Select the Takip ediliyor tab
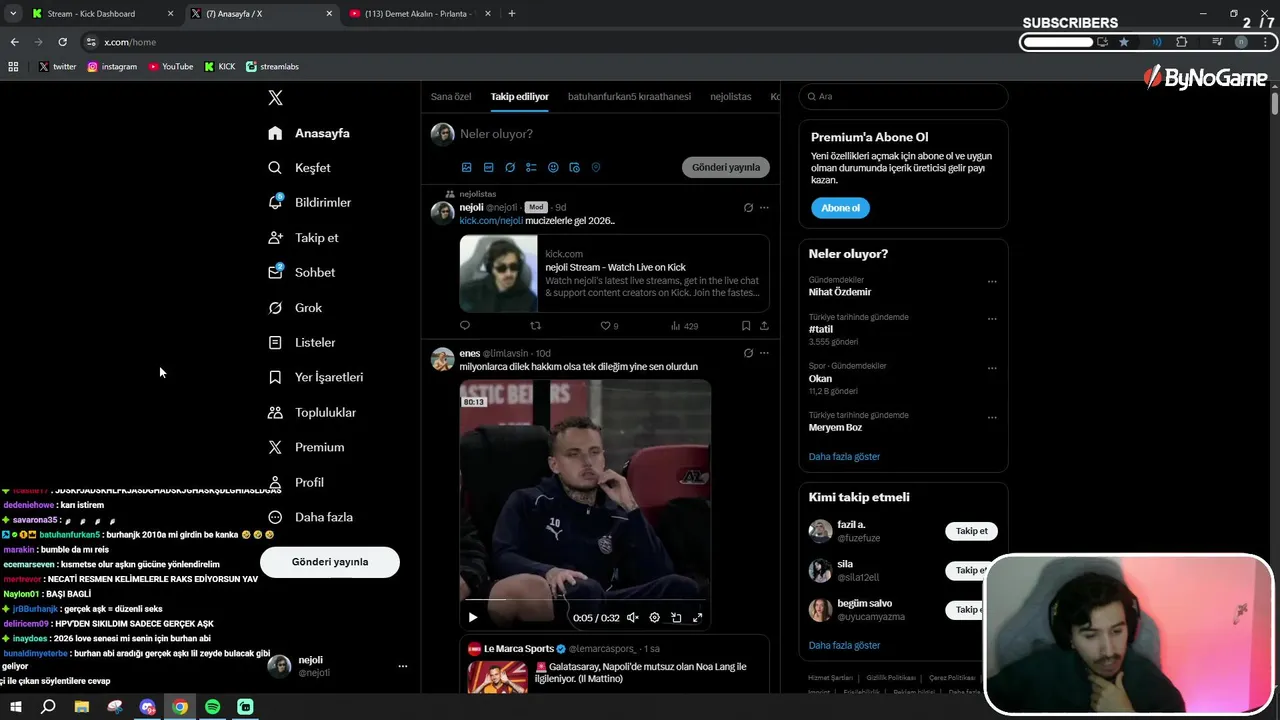The height and width of the screenshot is (720, 1280). 520,97
